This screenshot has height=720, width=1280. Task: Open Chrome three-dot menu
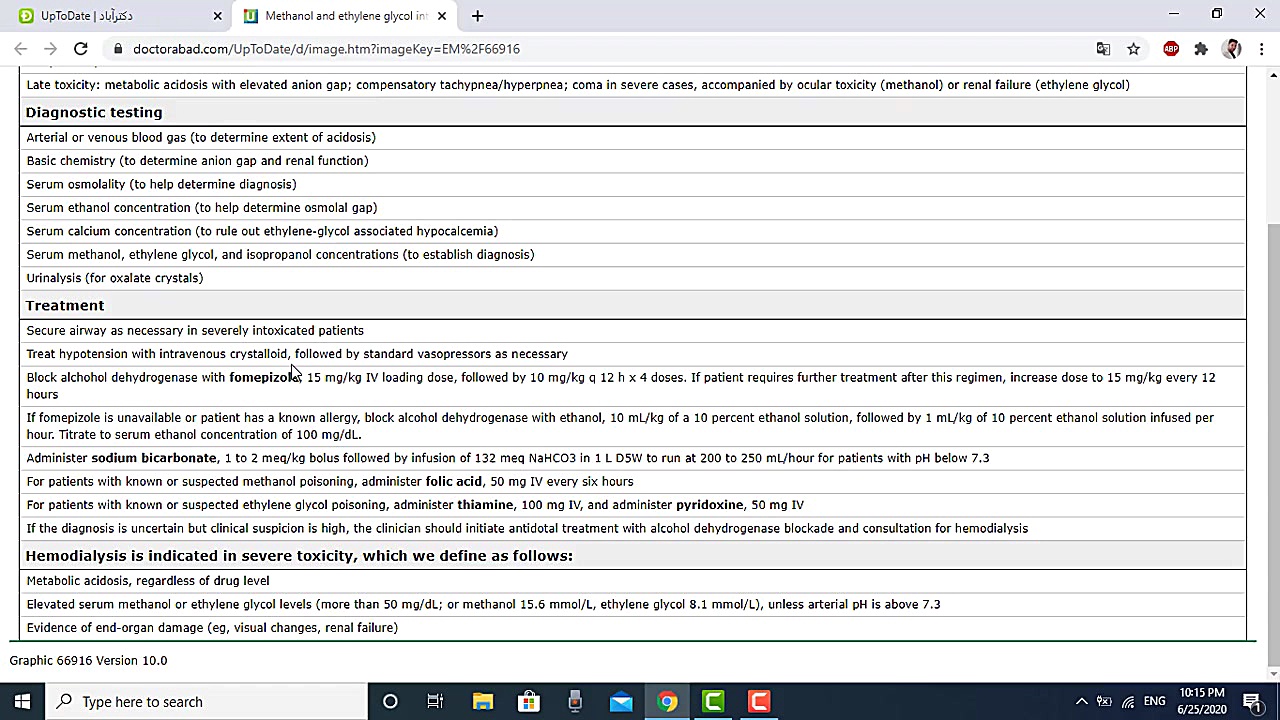[1262, 49]
